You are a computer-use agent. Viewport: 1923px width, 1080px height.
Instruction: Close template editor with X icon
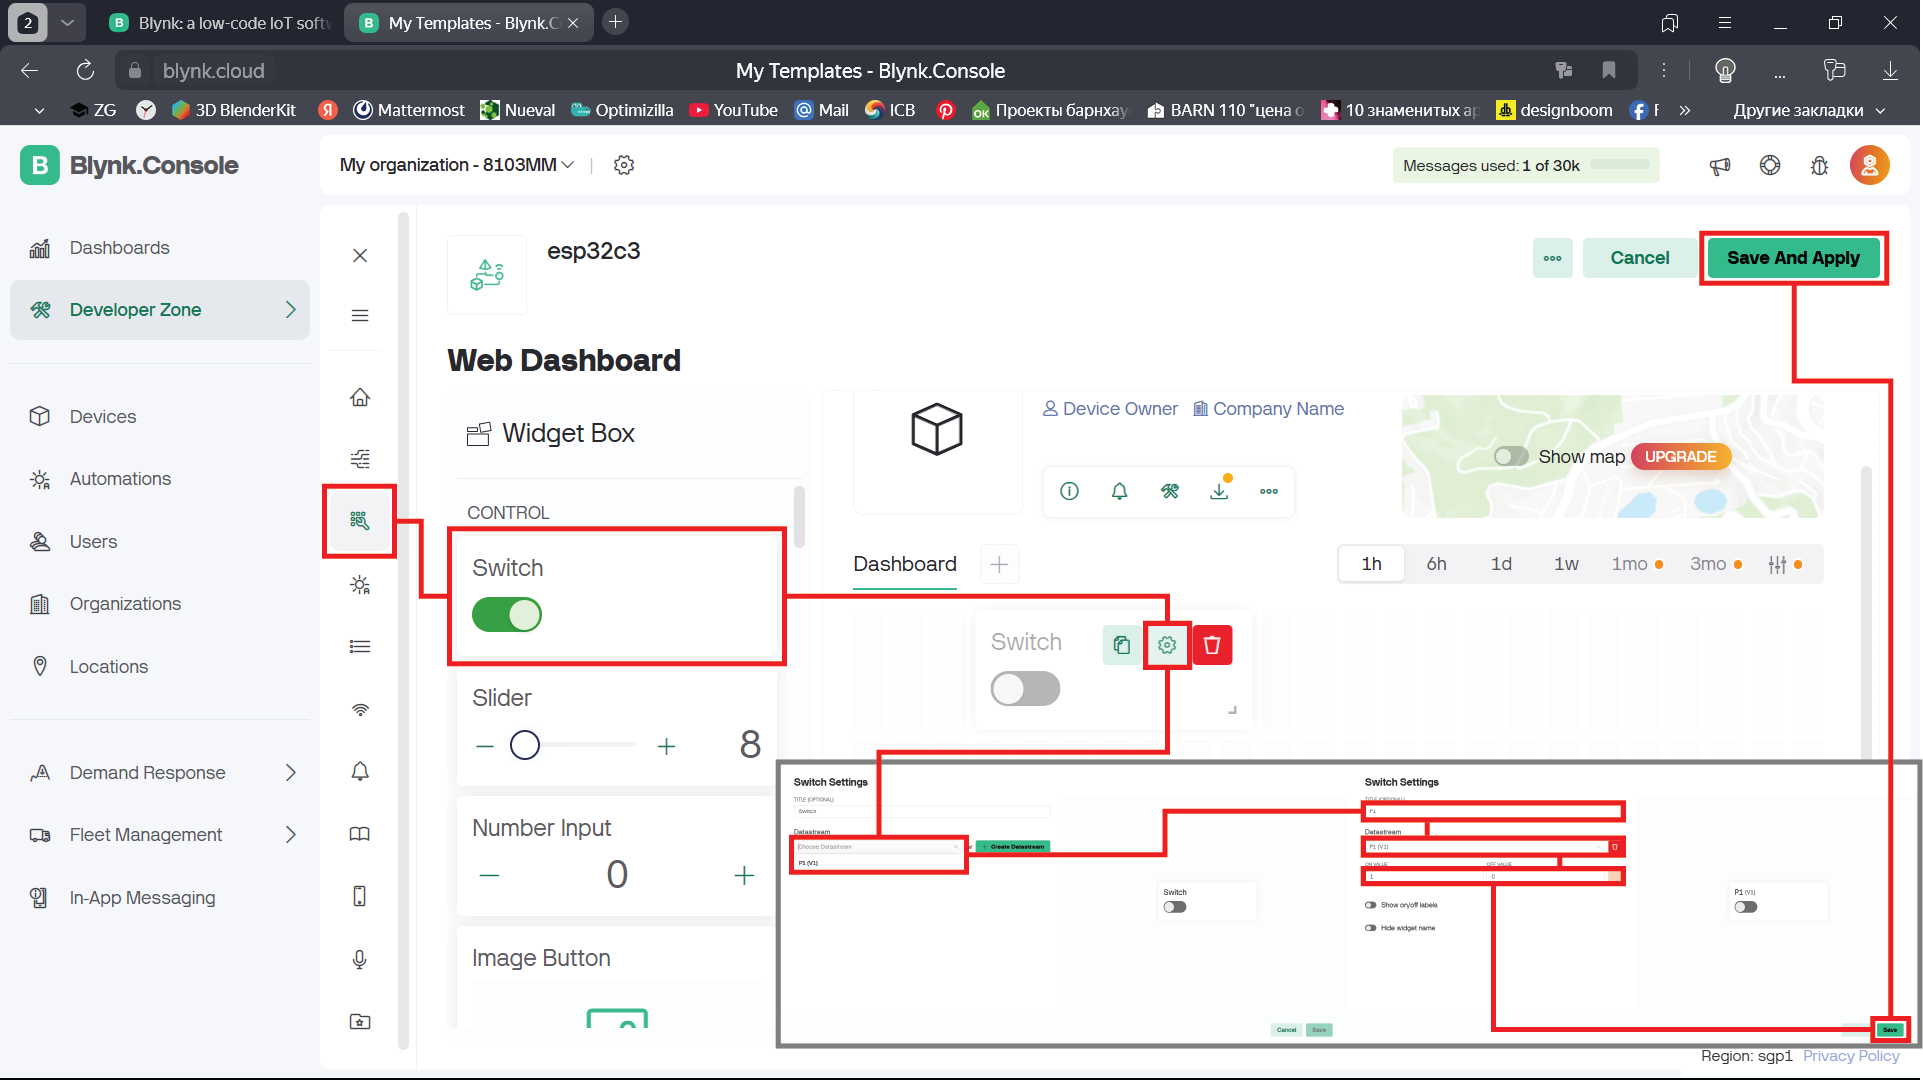(x=360, y=256)
